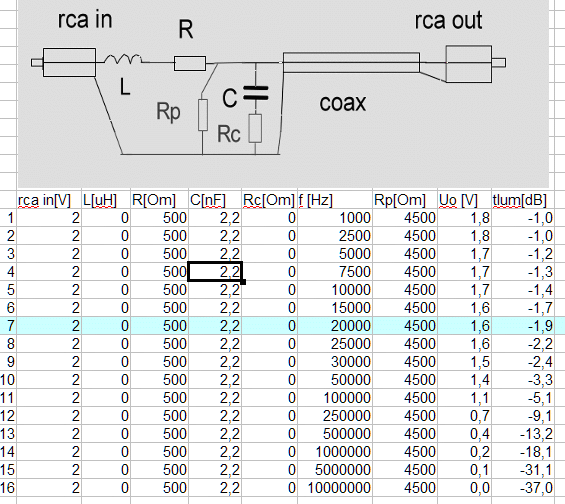This screenshot has width=565, height=504.
Task: Click the R[Om] header cell
Action: (x=159, y=200)
